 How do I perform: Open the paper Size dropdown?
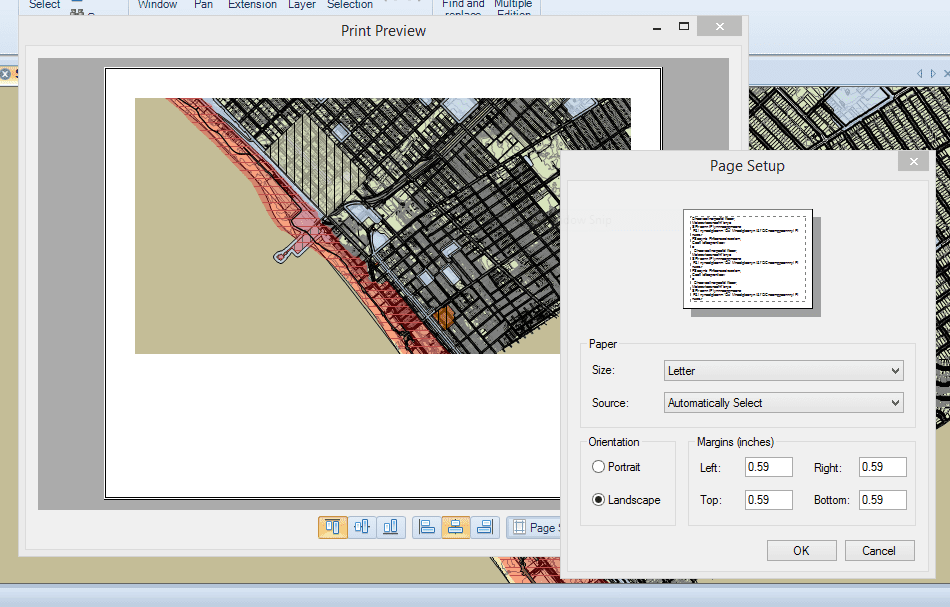784,371
